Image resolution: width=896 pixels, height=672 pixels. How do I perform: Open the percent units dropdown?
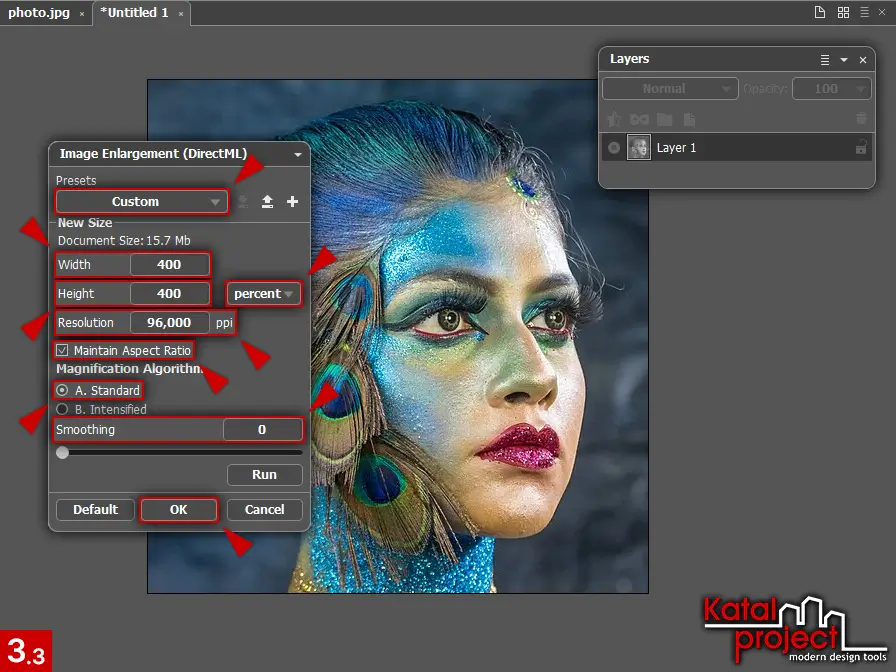click(264, 294)
